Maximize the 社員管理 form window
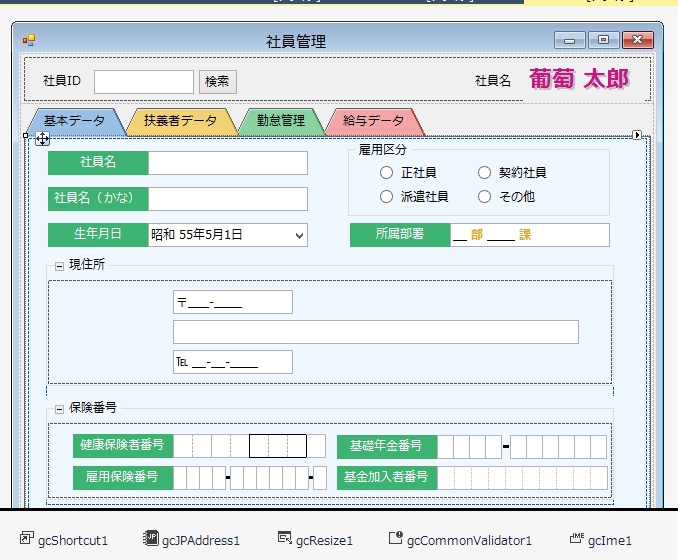678x560 pixels. (604, 40)
